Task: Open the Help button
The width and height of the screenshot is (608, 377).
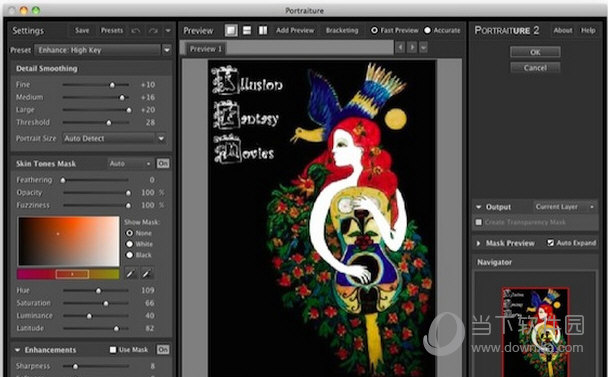Action: coord(588,30)
